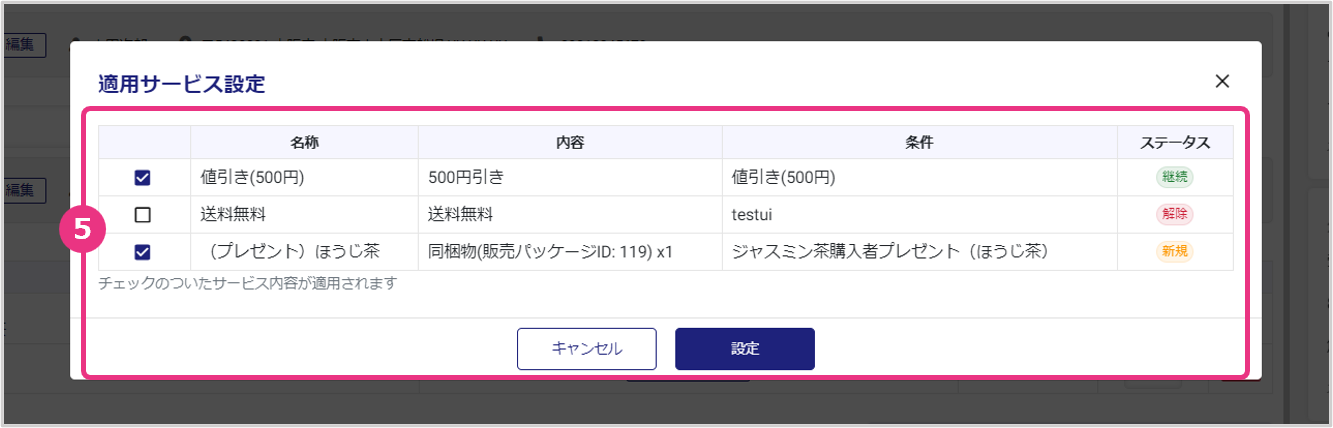Select the 内容 column header

(x=570, y=142)
